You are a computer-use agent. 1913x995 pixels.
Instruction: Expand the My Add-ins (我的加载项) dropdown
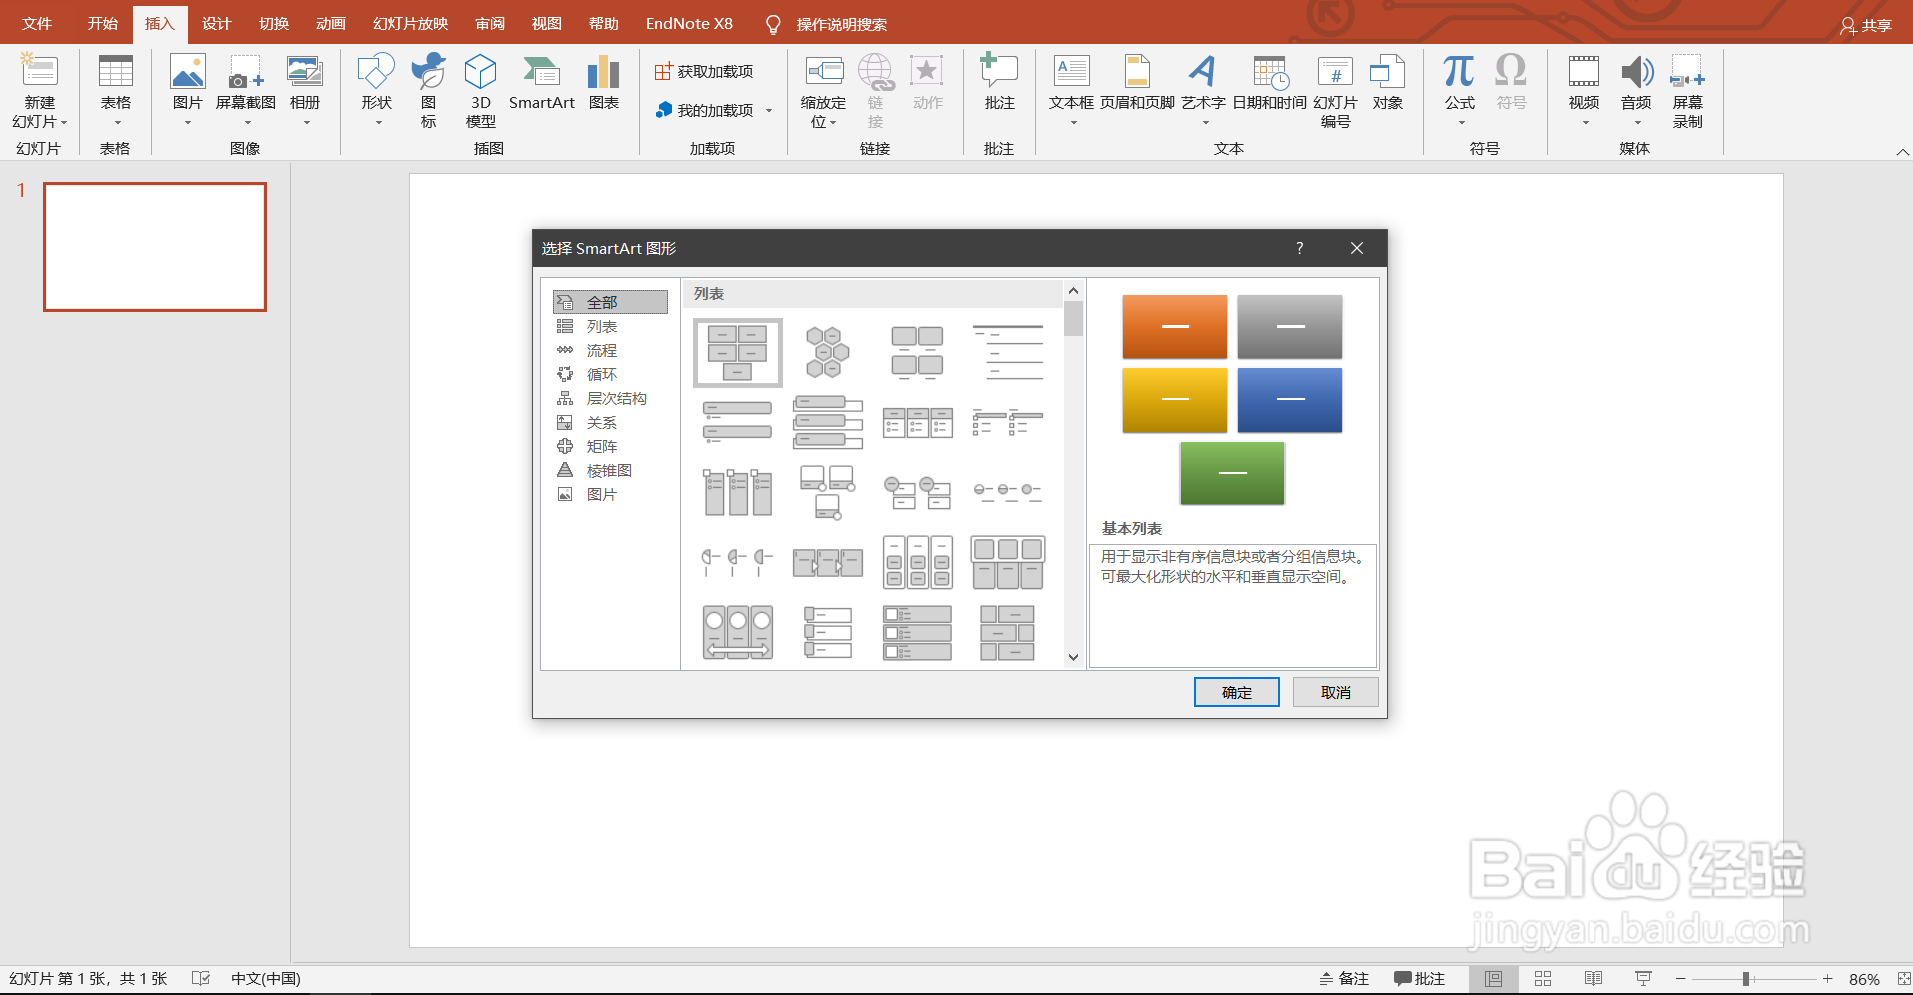769,111
